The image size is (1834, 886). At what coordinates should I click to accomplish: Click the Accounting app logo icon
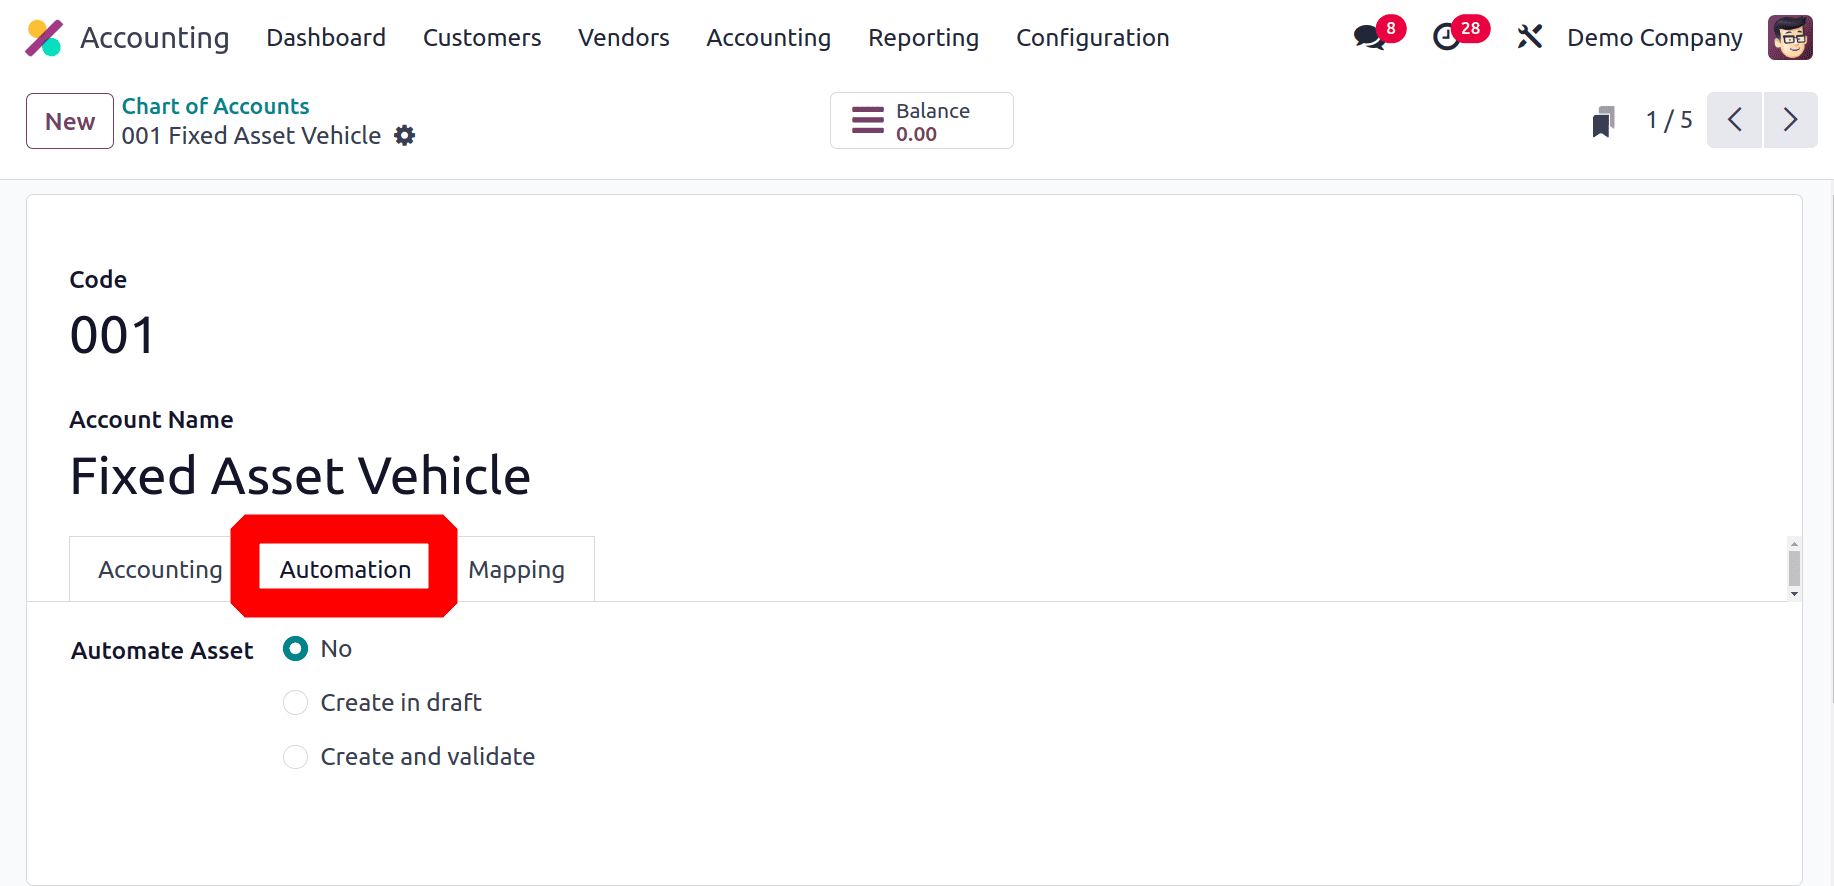tap(44, 38)
